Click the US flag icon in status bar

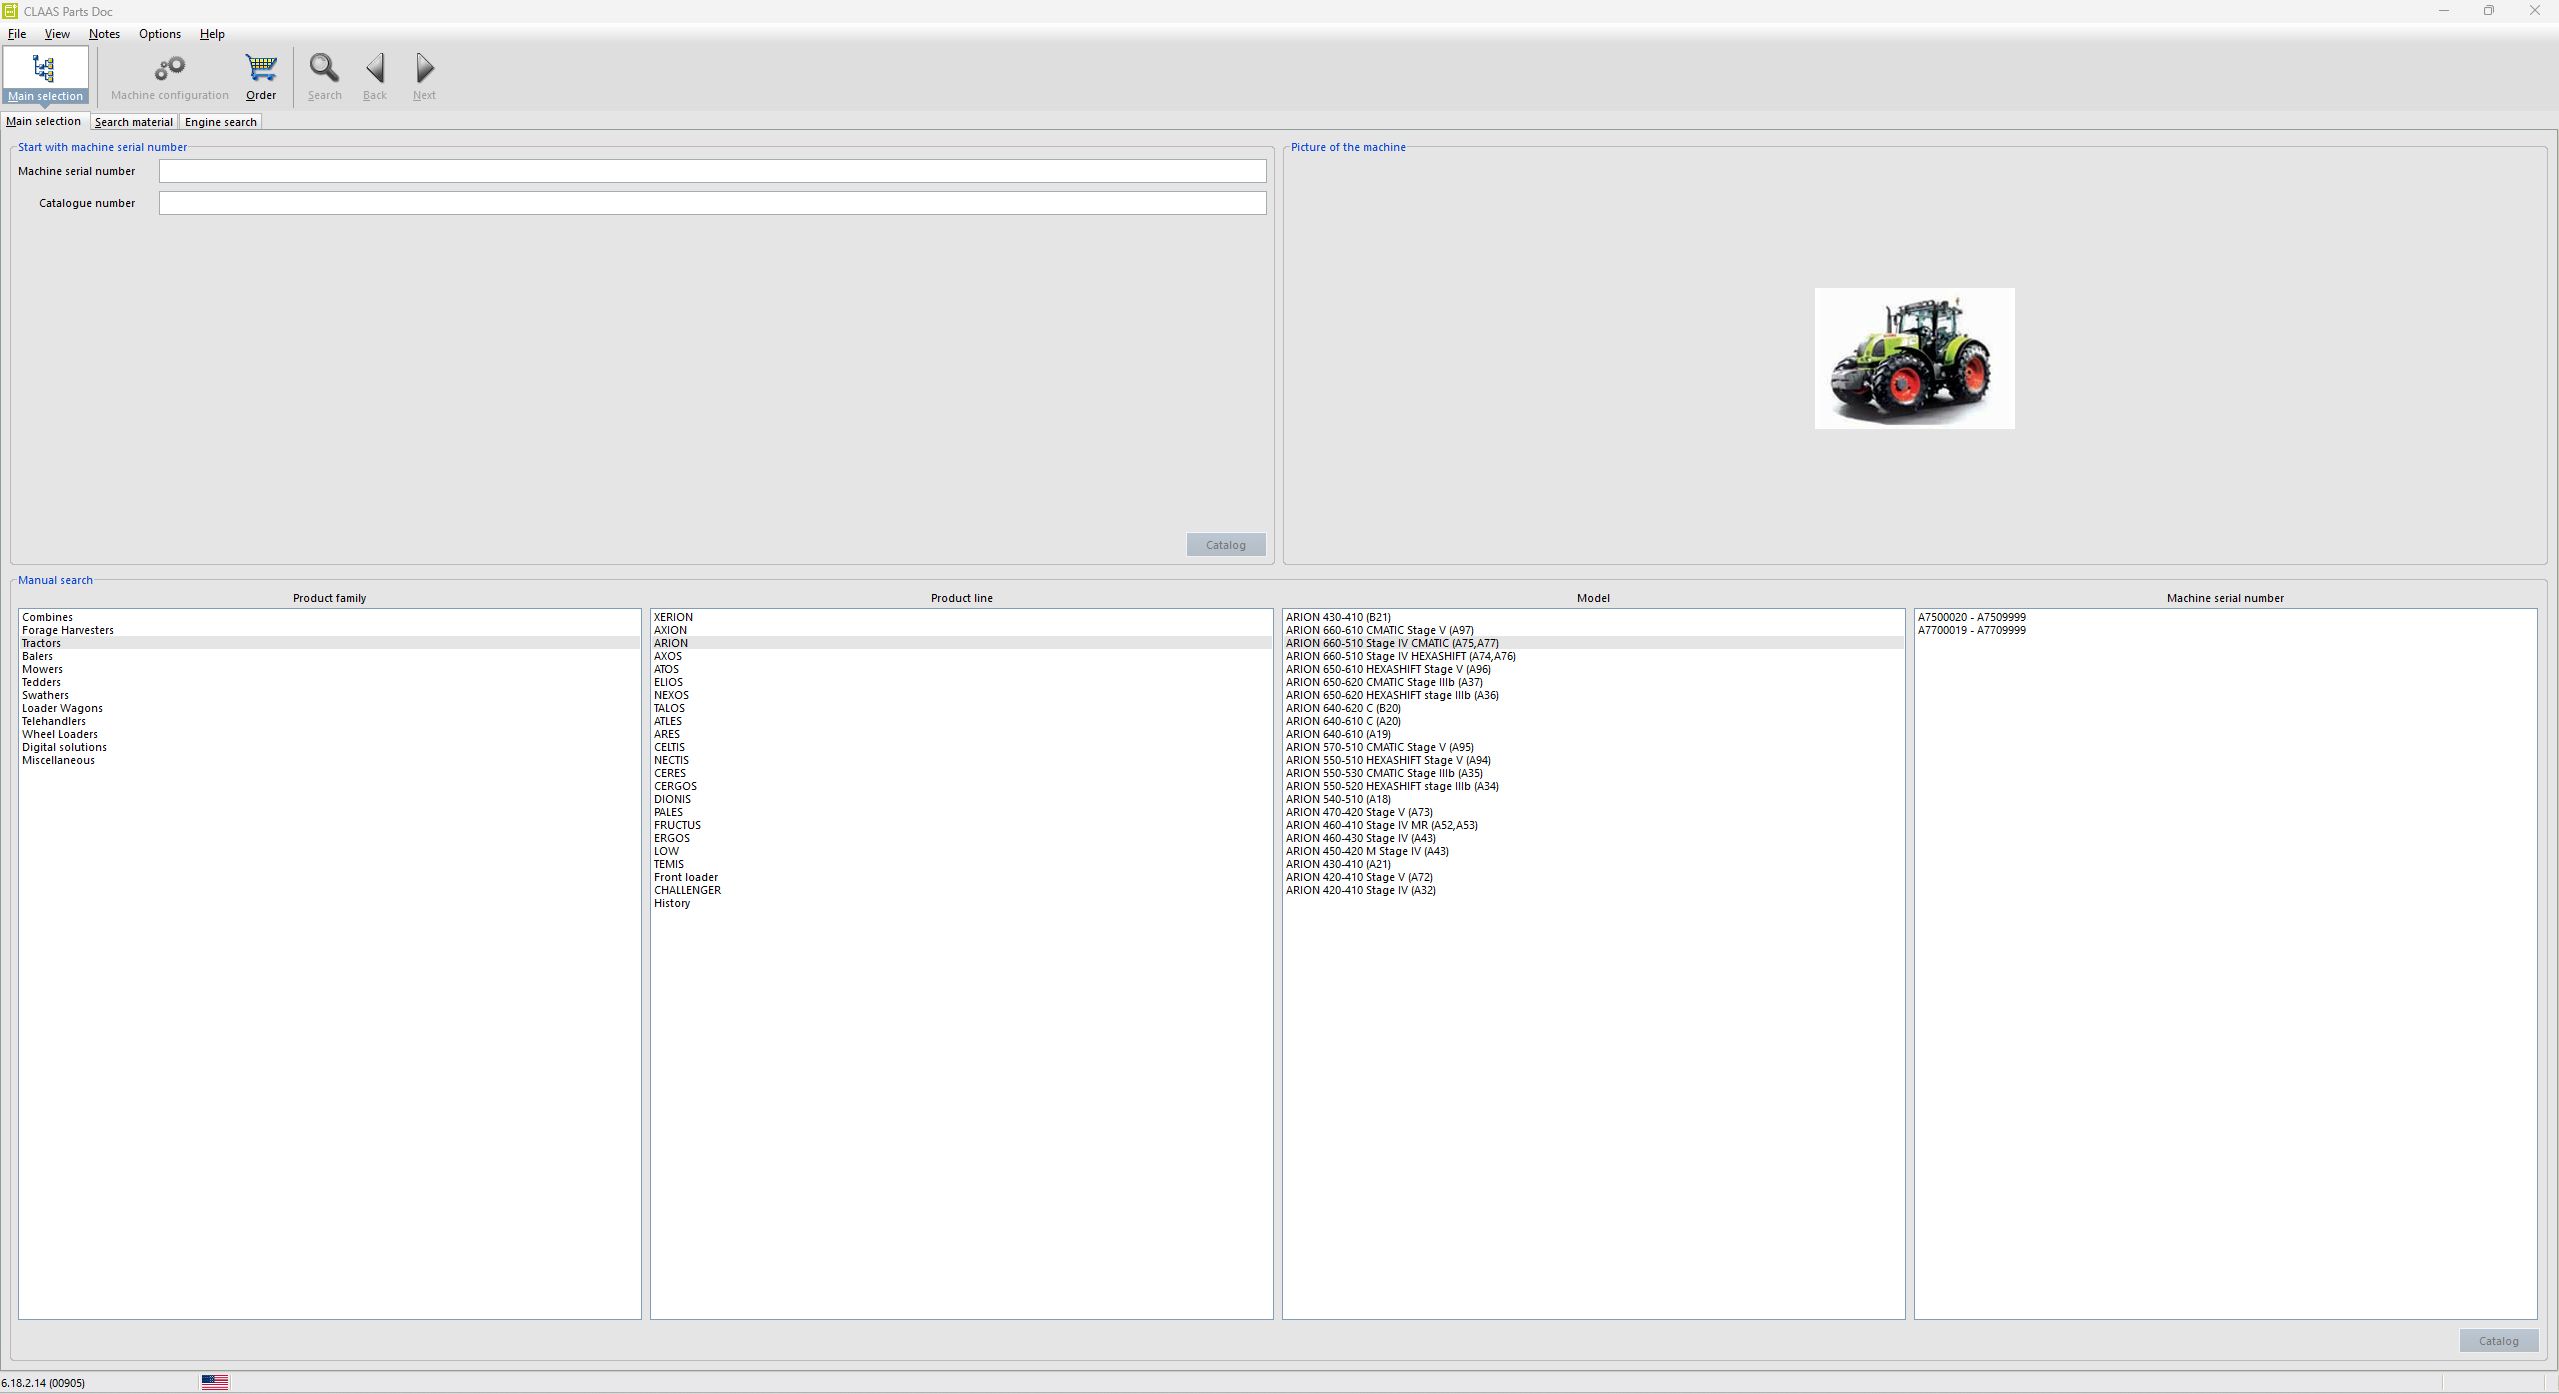click(214, 1381)
